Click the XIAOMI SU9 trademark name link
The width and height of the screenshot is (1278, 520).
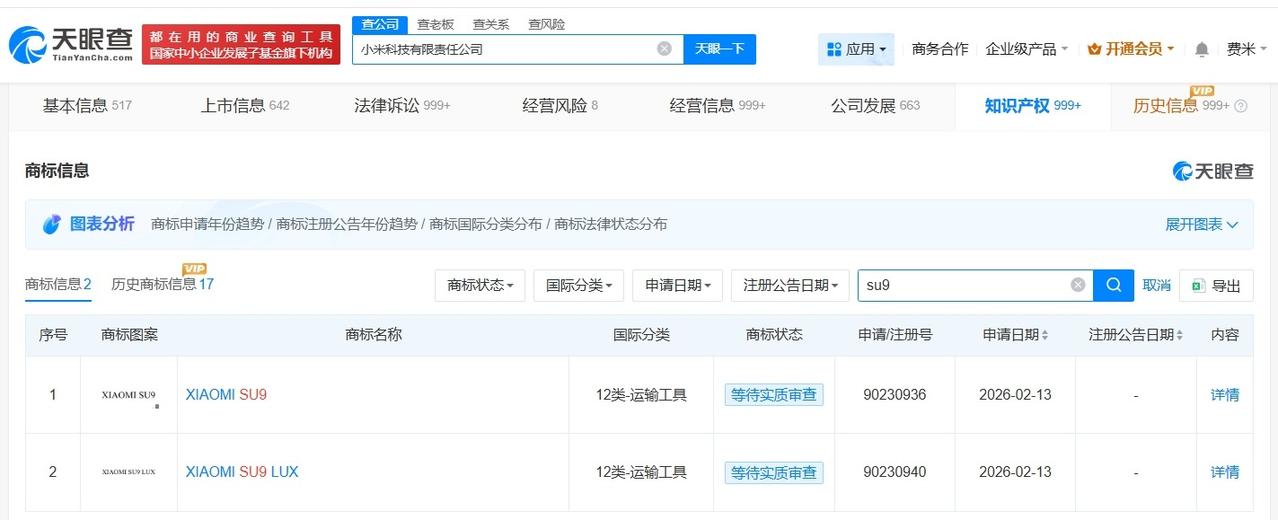coord(226,395)
